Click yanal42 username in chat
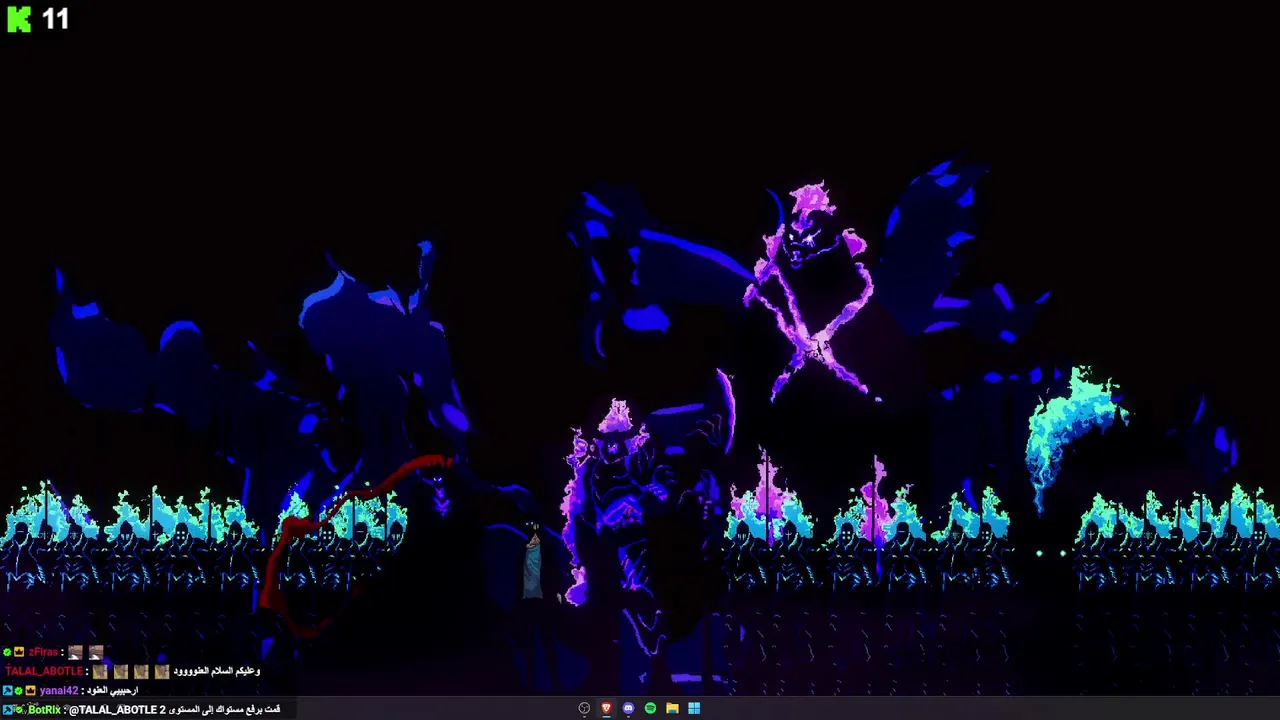The width and height of the screenshot is (1280, 720). 58,690
